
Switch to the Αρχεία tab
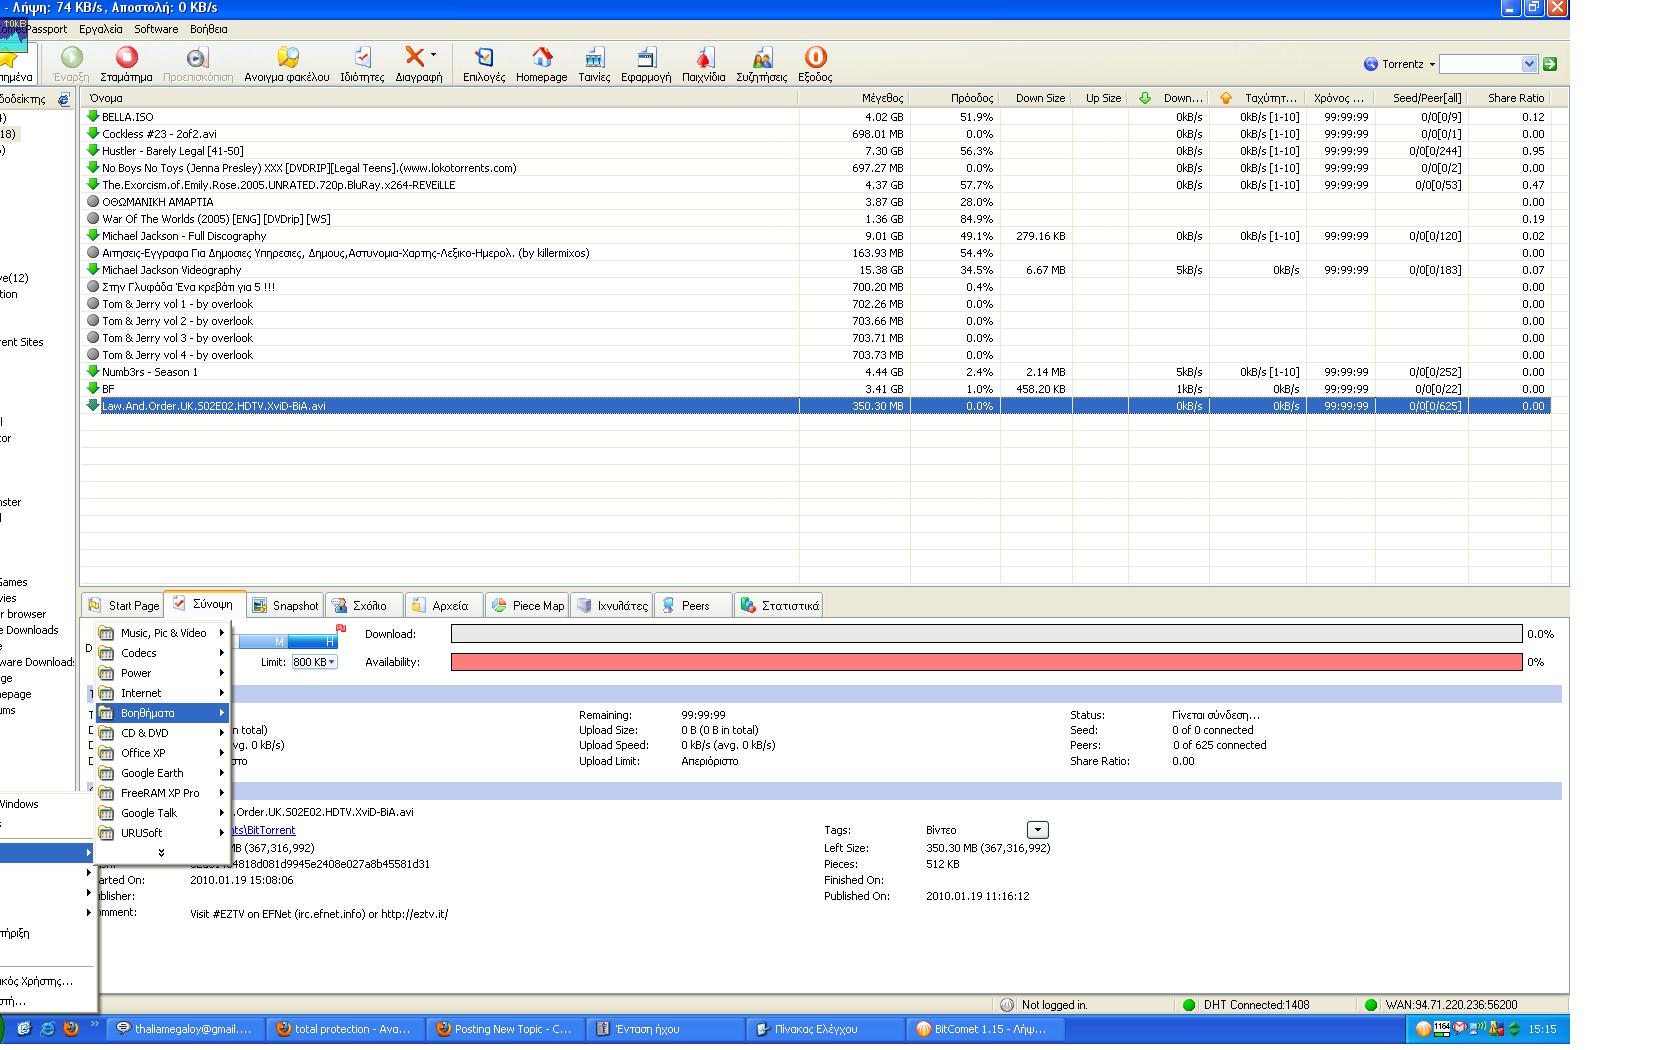pos(444,605)
